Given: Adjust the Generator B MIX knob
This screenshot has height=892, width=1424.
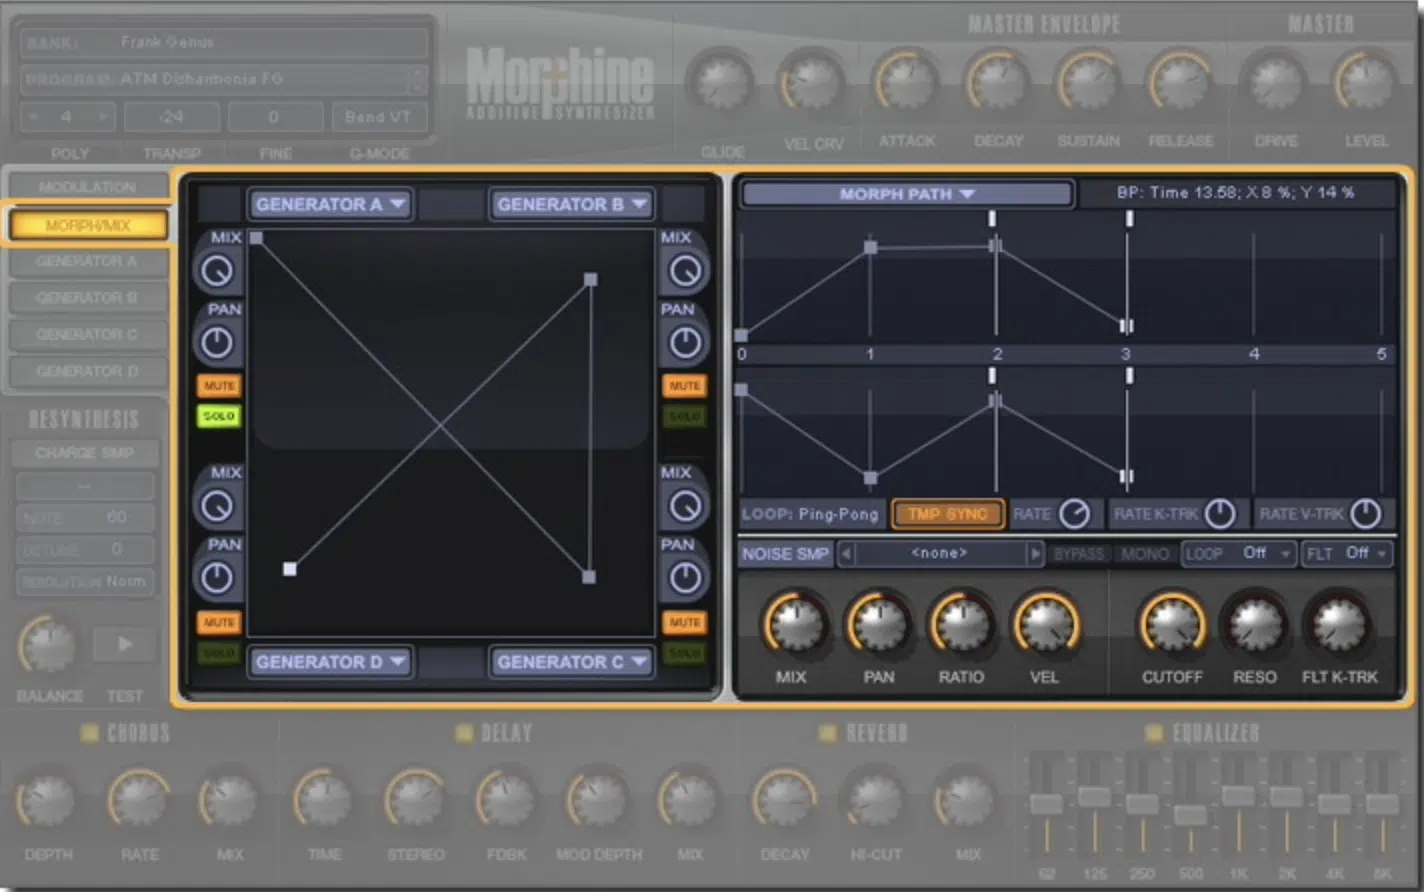Looking at the screenshot, I should 685,271.
